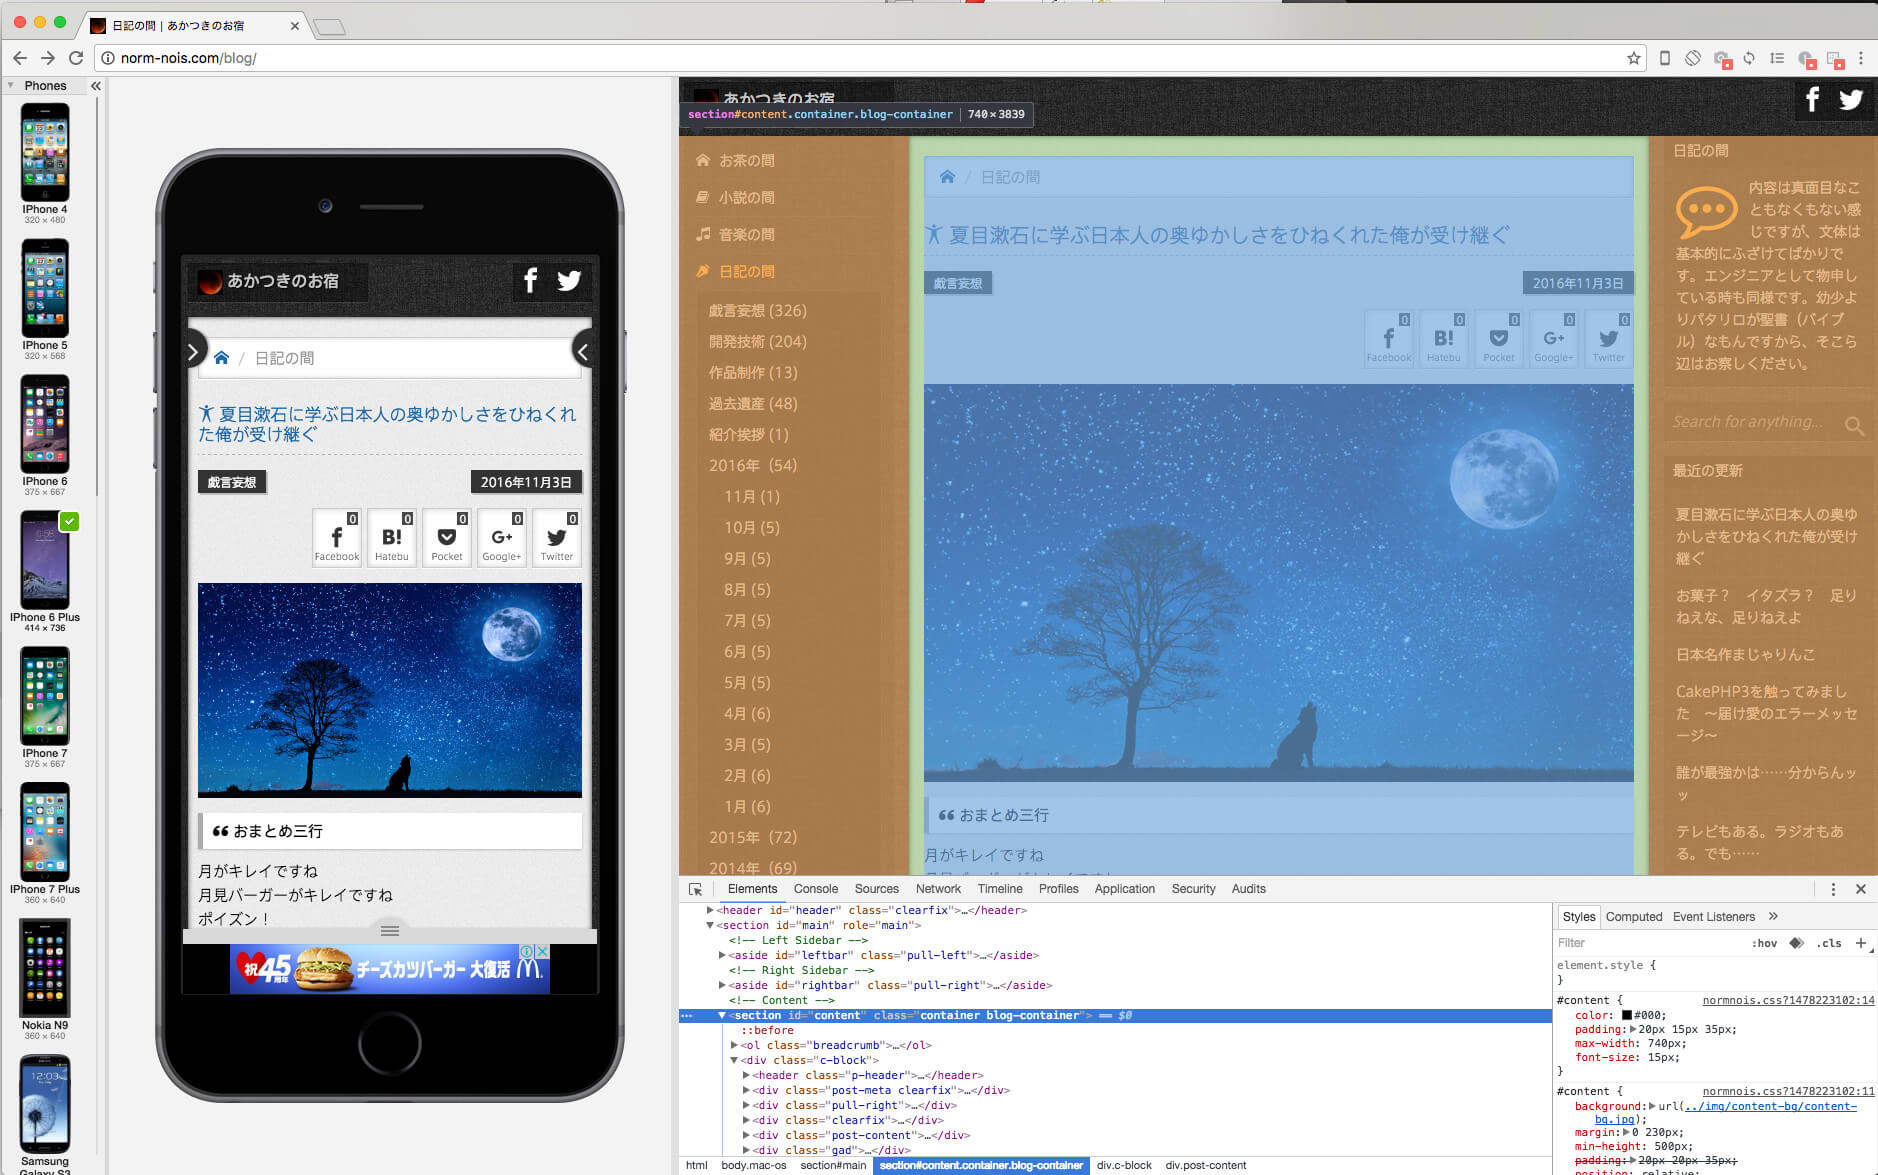Show more Styles pane tabs via the double chevron
Screen dimensions: 1878x1175
point(1773,916)
